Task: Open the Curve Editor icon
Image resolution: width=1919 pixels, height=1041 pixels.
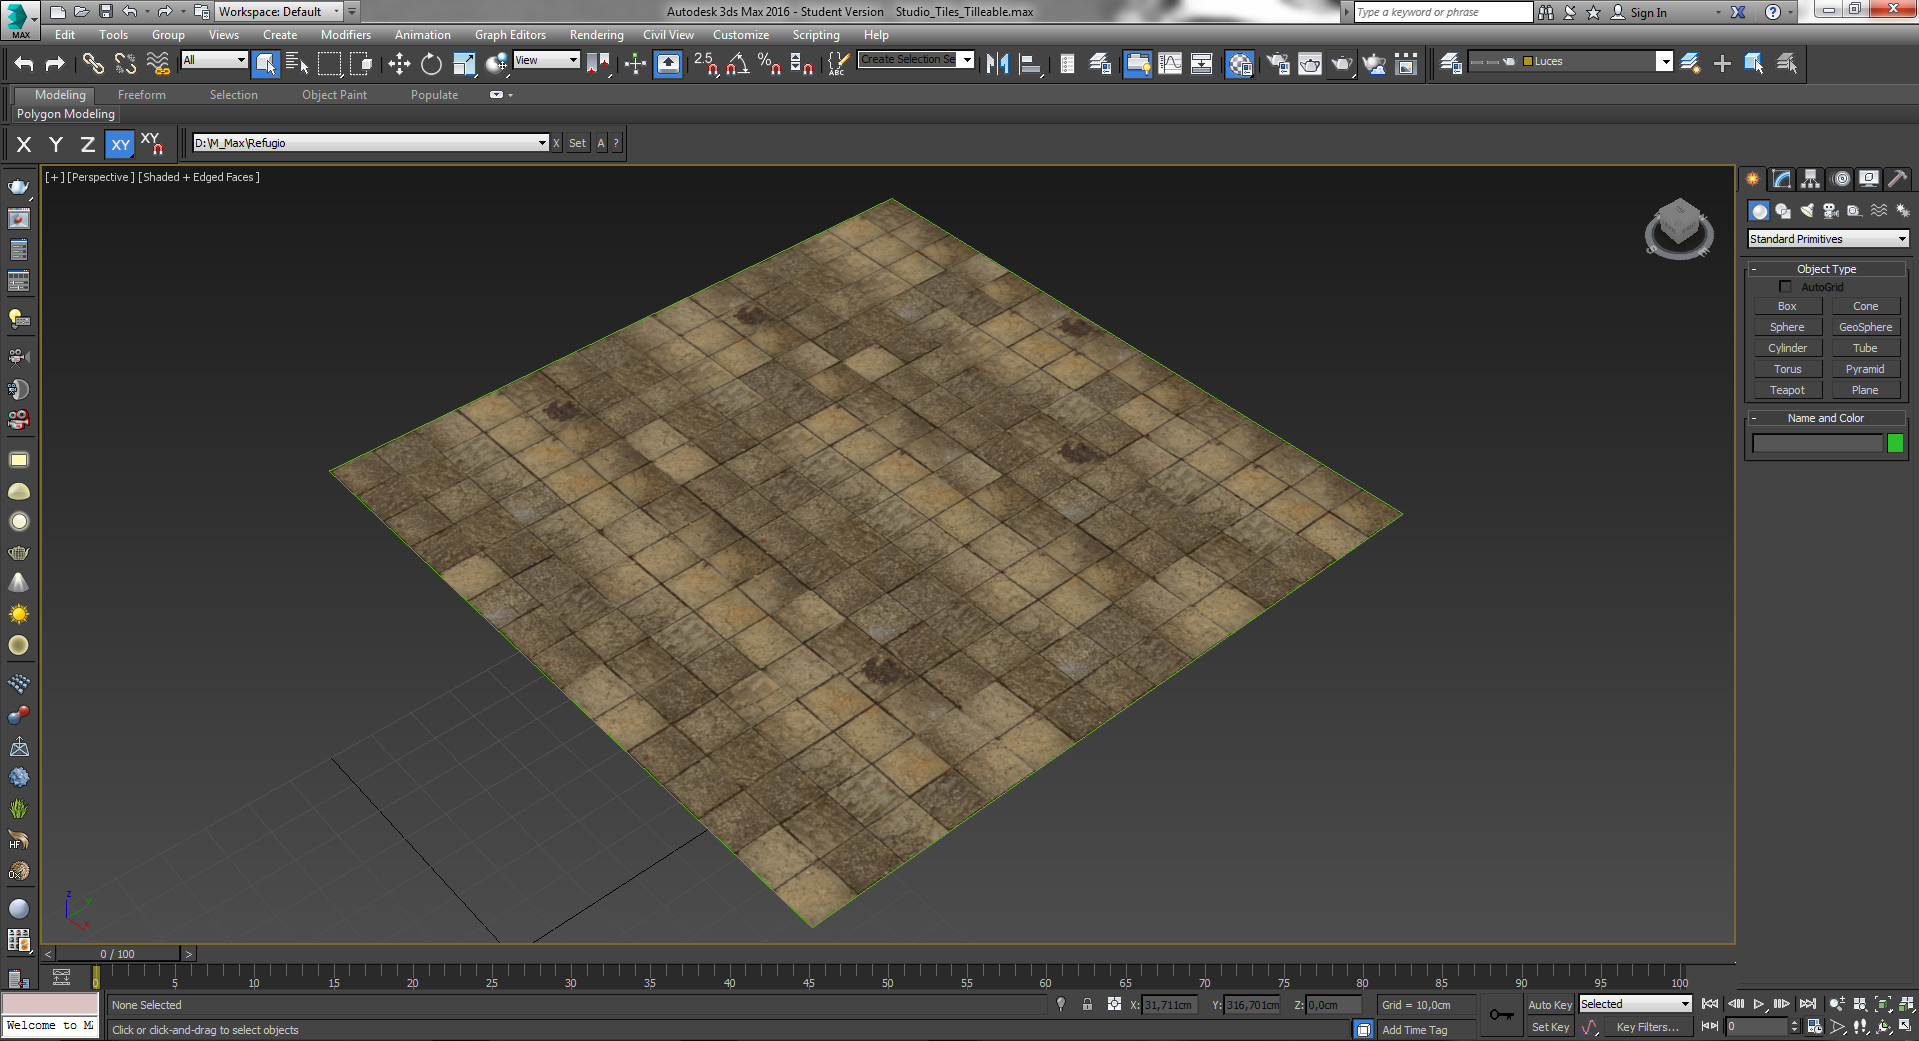Action: [1170, 64]
